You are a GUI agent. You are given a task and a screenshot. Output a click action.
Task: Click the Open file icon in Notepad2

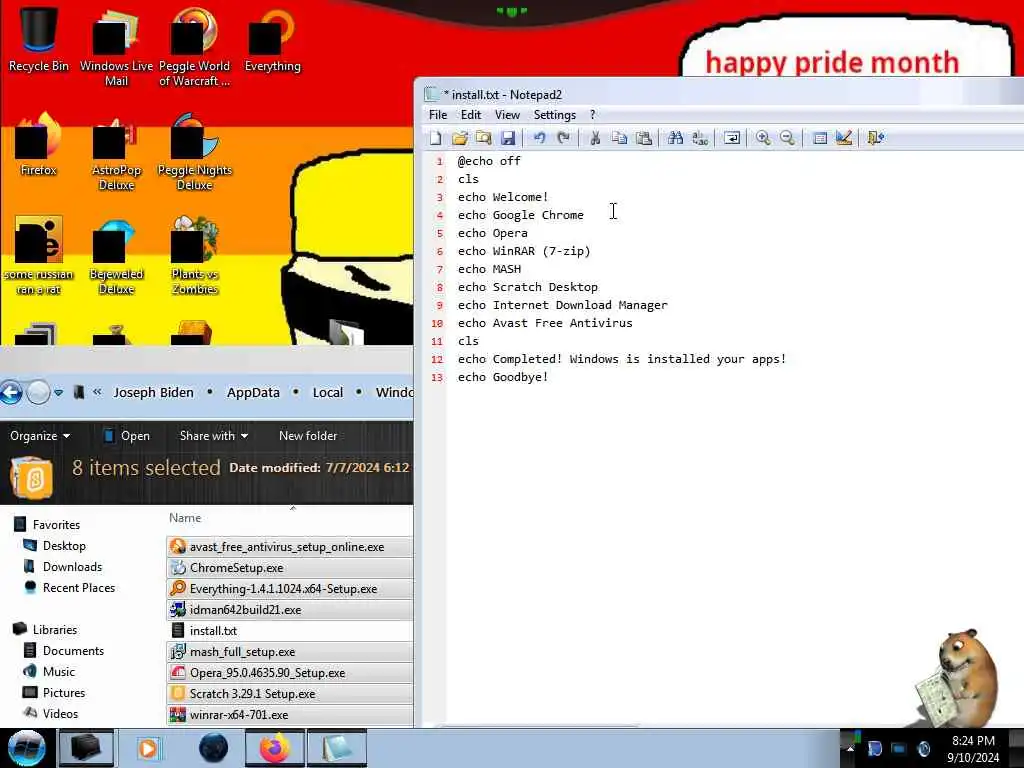[460, 138]
